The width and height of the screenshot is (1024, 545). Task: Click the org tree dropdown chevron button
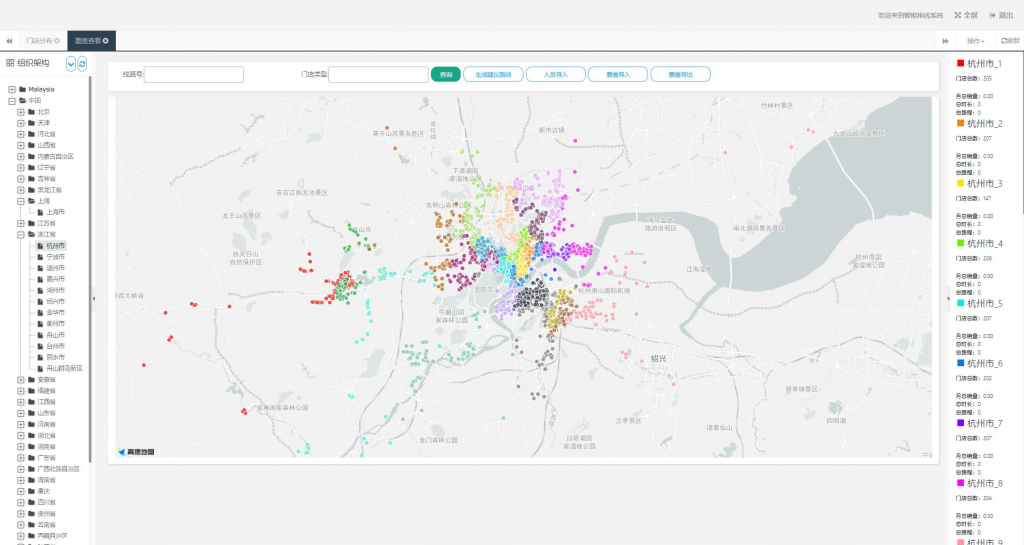[71, 64]
